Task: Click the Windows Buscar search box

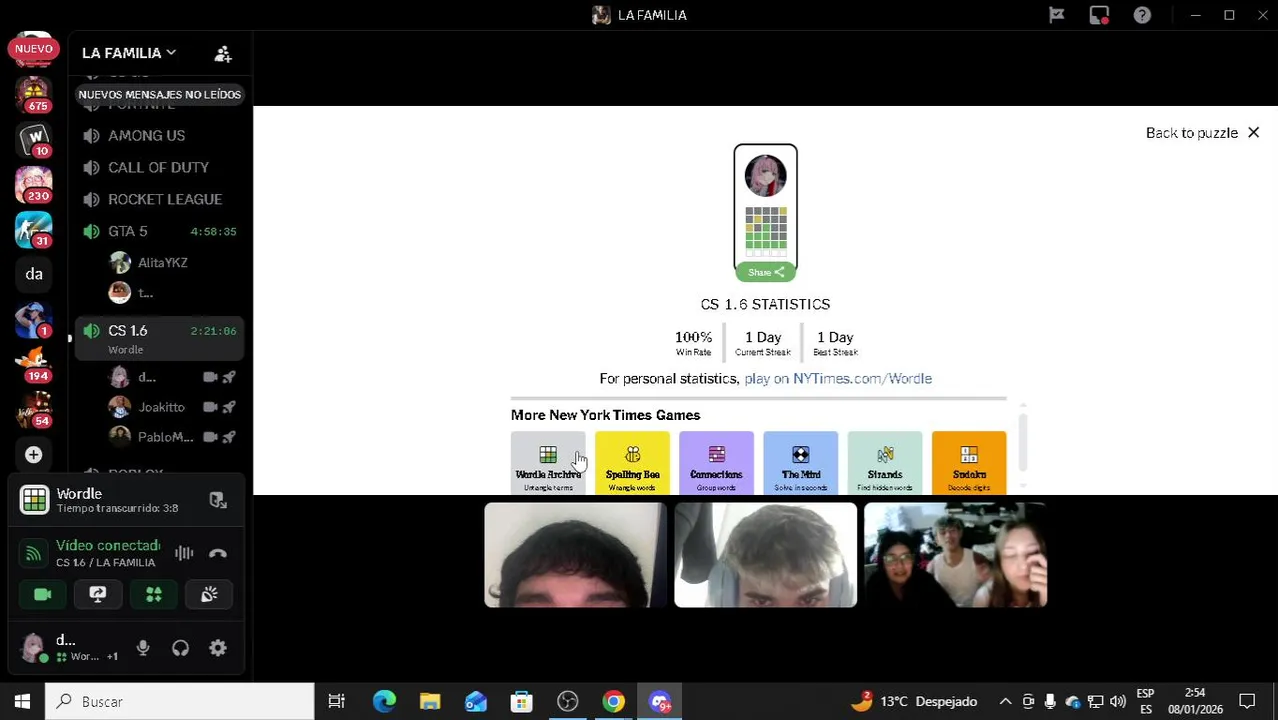Action: point(180,702)
